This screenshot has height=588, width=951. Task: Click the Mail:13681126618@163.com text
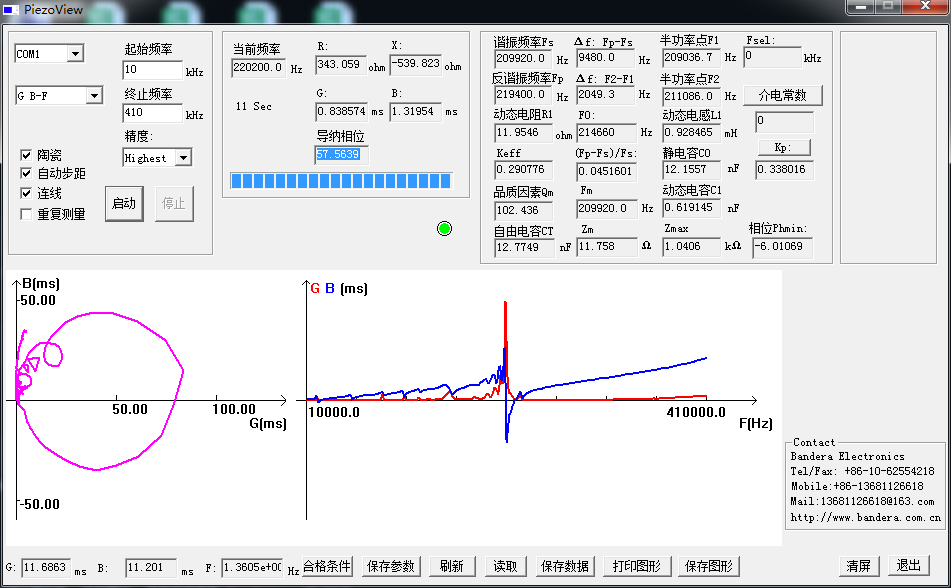coord(862,502)
